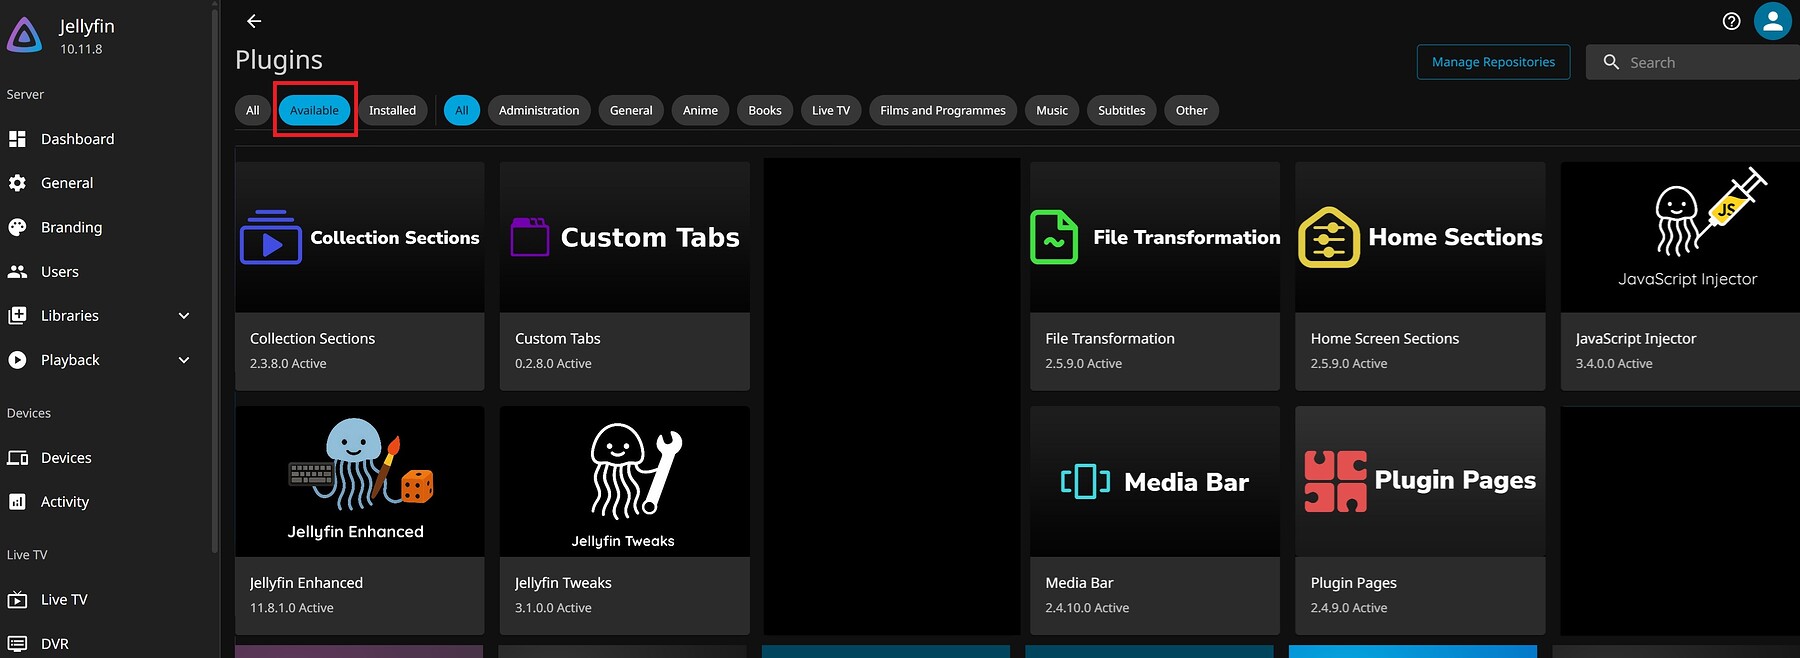Open Jellyfin Tweaks plugin thumbnail
Screen dimensions: 1800x658
(x=625, y=481)
